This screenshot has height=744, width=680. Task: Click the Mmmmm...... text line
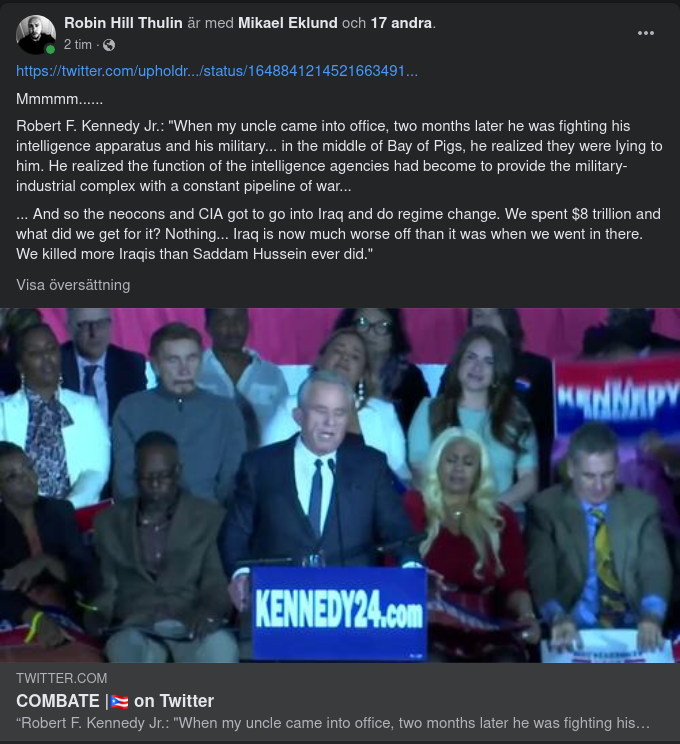pyautogui.click(x=59, y=99)
